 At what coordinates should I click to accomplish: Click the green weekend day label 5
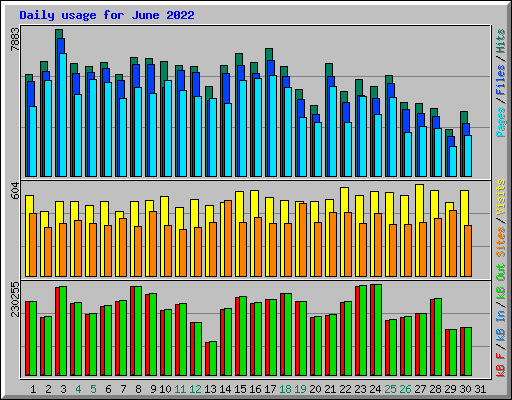tap(93, 389)
